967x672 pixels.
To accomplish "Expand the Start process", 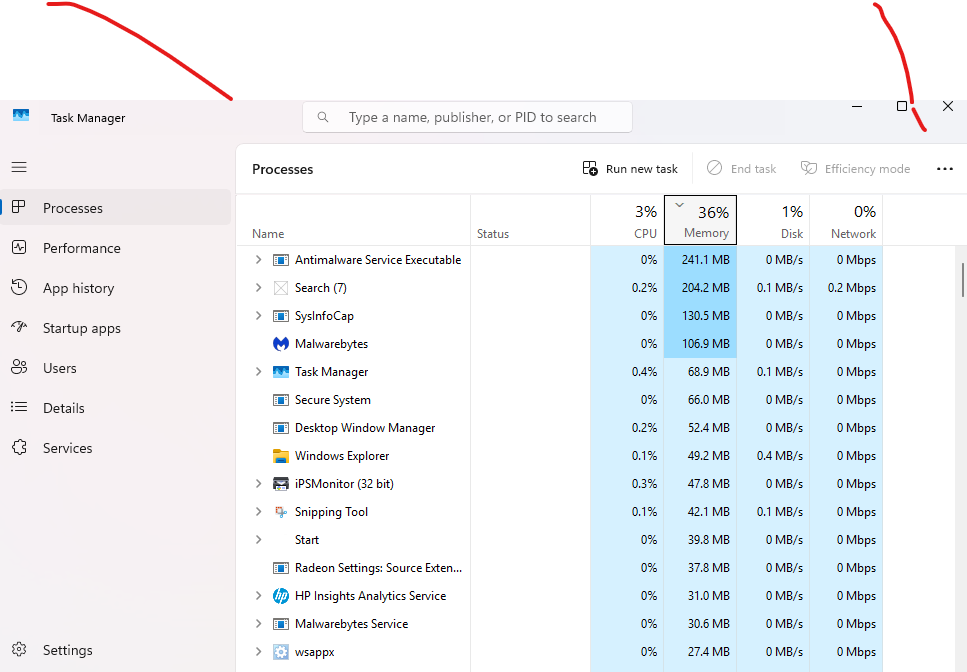I will tap(258, 539).
